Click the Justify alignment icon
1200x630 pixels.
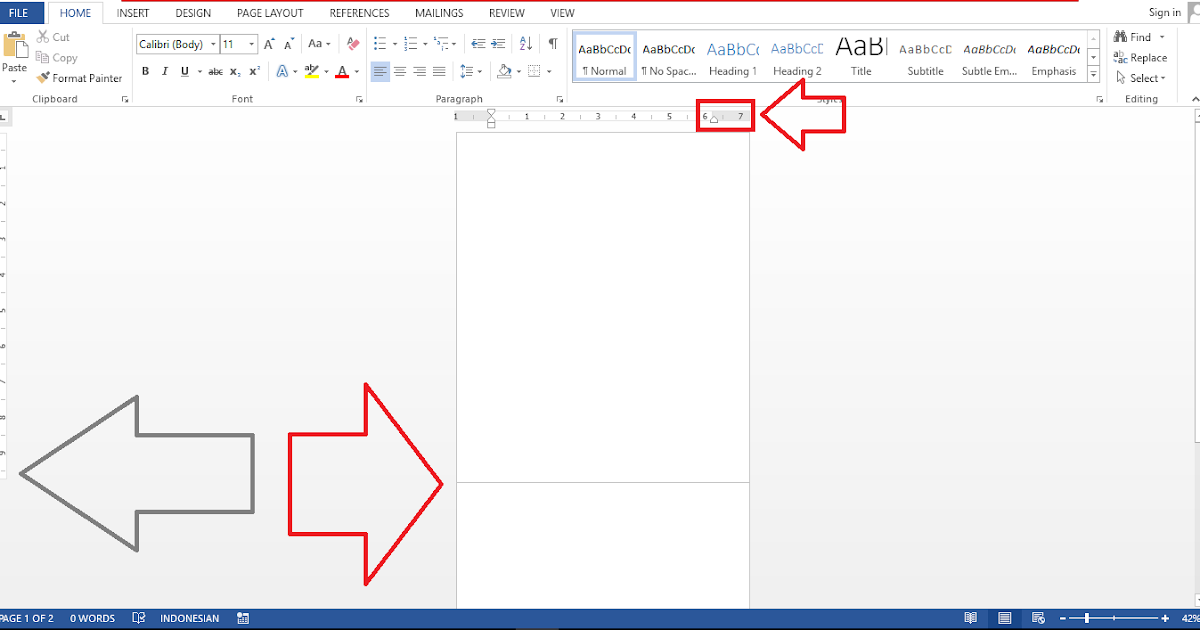click(439, 71)
